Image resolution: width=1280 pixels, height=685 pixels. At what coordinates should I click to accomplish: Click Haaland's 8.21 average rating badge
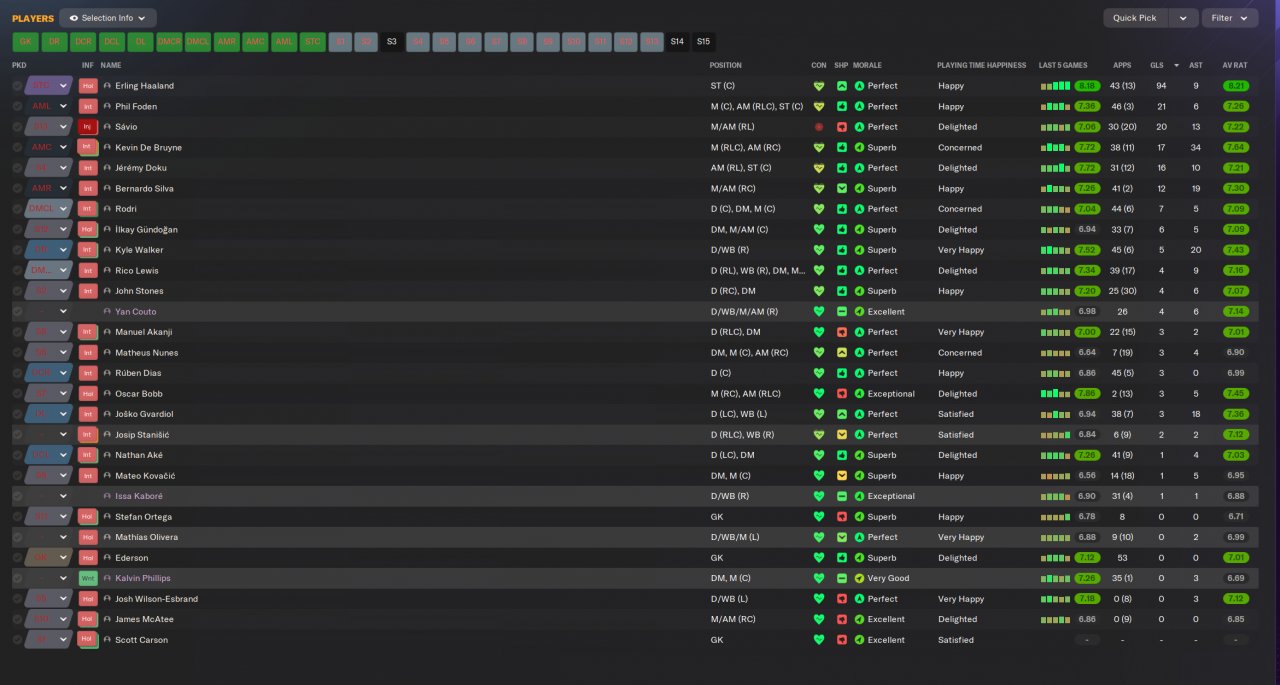1236,86
